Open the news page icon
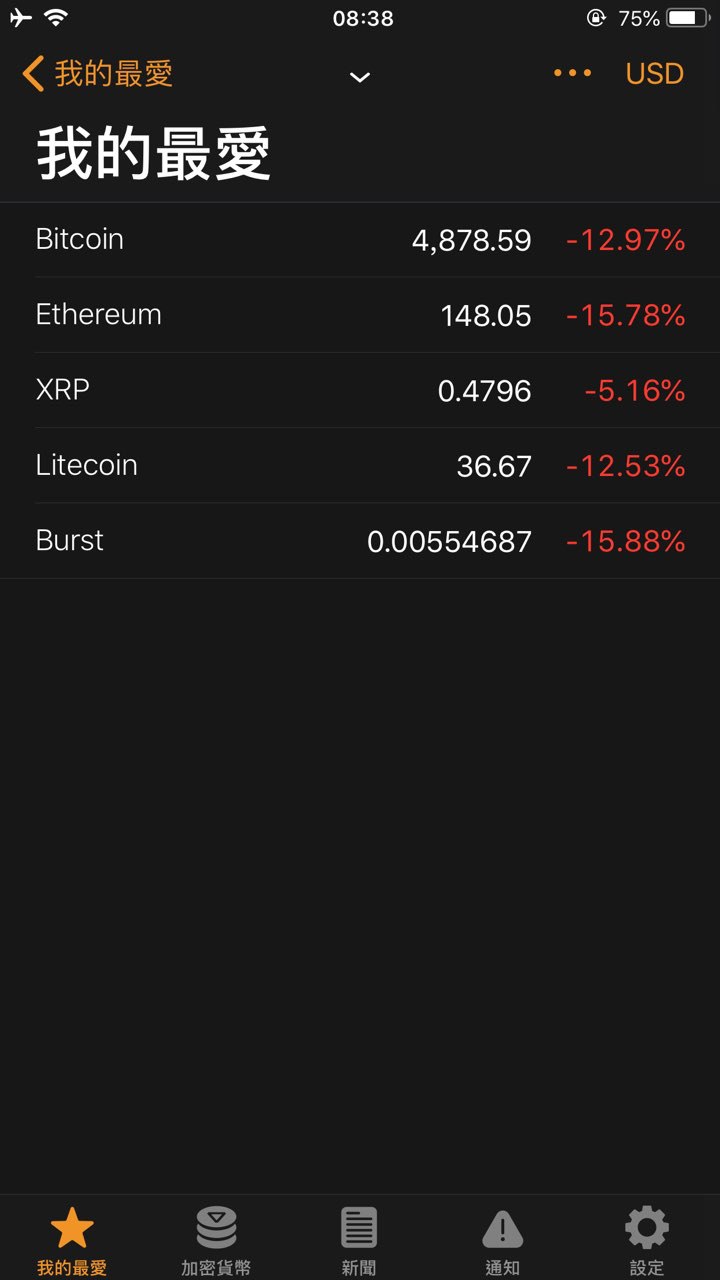The width and height of the screenshot is (720, 1280). [359, 1228]
